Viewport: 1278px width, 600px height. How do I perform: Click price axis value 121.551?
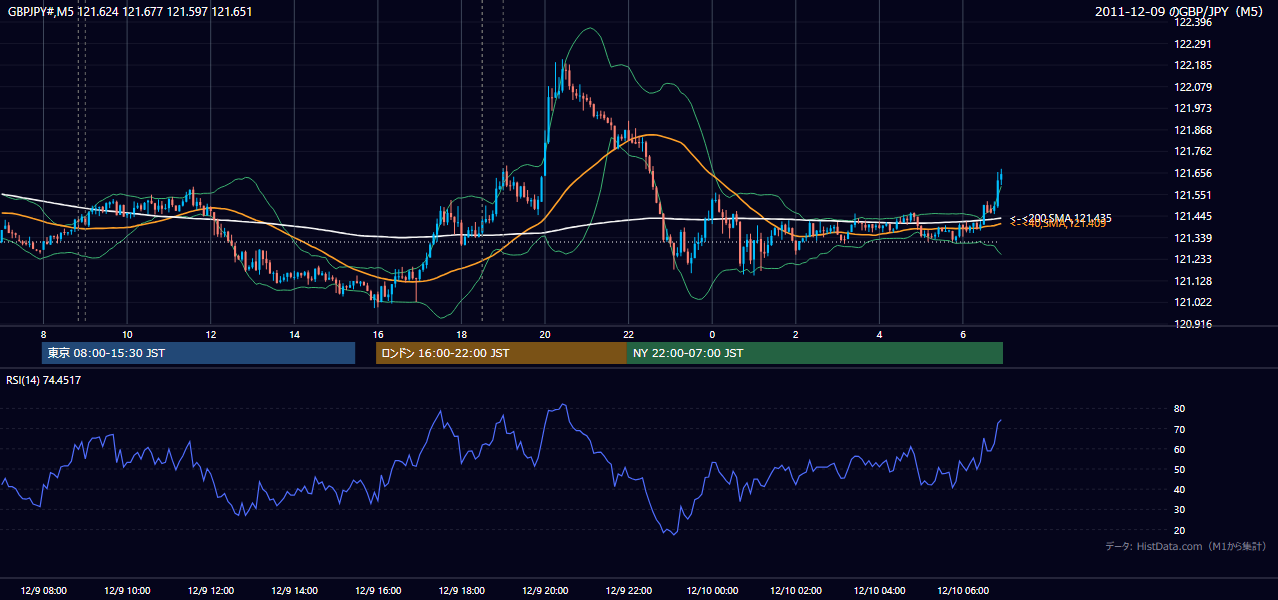tap(1194, 195)
